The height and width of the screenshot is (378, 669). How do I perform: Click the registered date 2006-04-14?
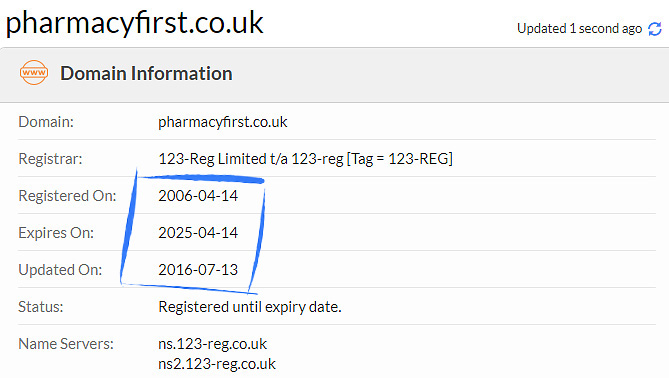point(198,196)
